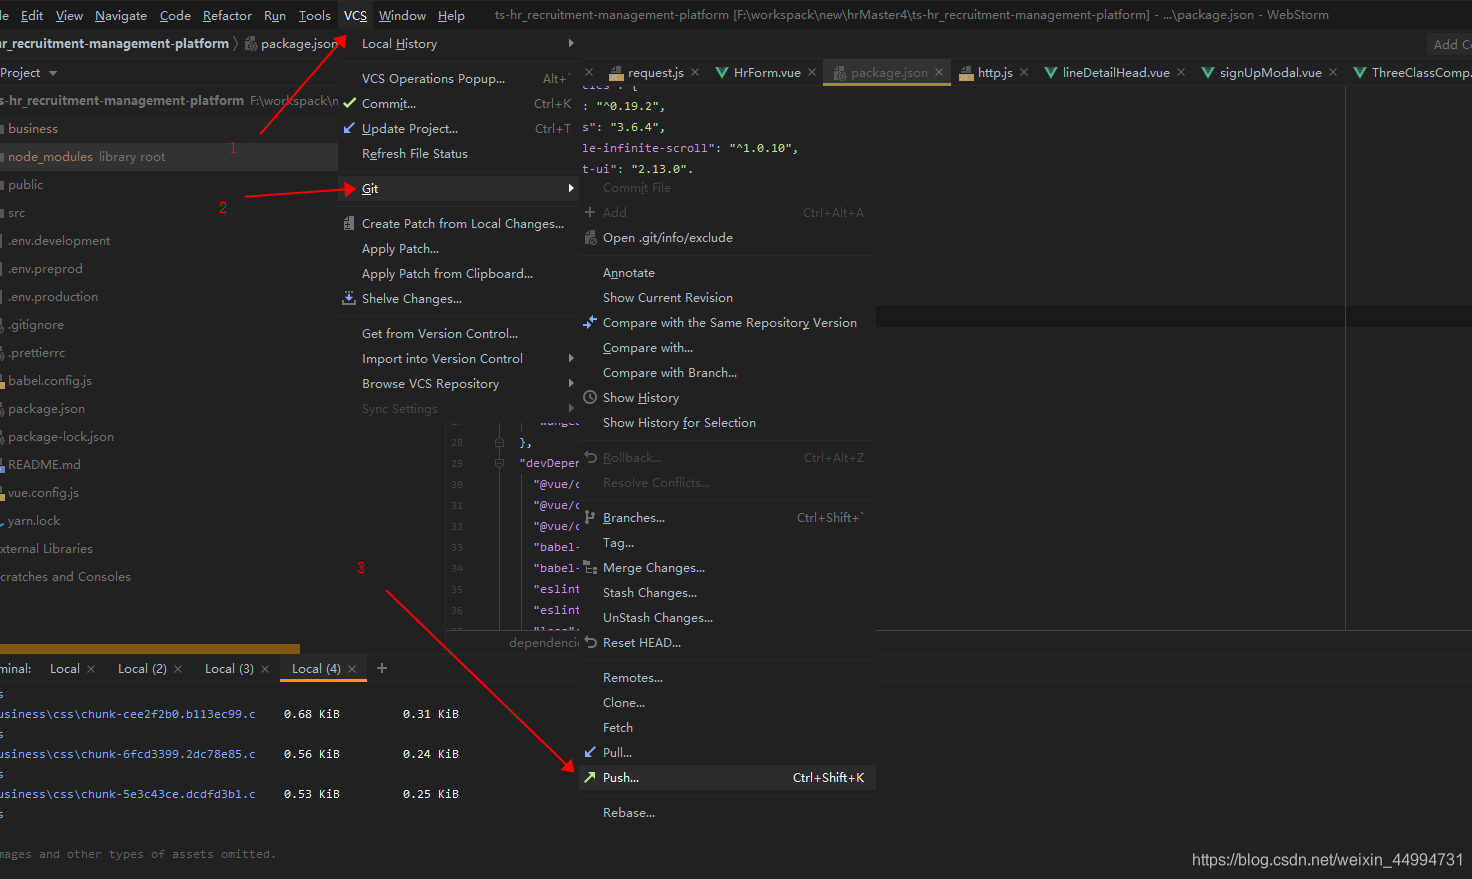This screenshot has height=879, width=1472.
Task: Click the Shelve Changes icon
Action: [x=349, y=298]
